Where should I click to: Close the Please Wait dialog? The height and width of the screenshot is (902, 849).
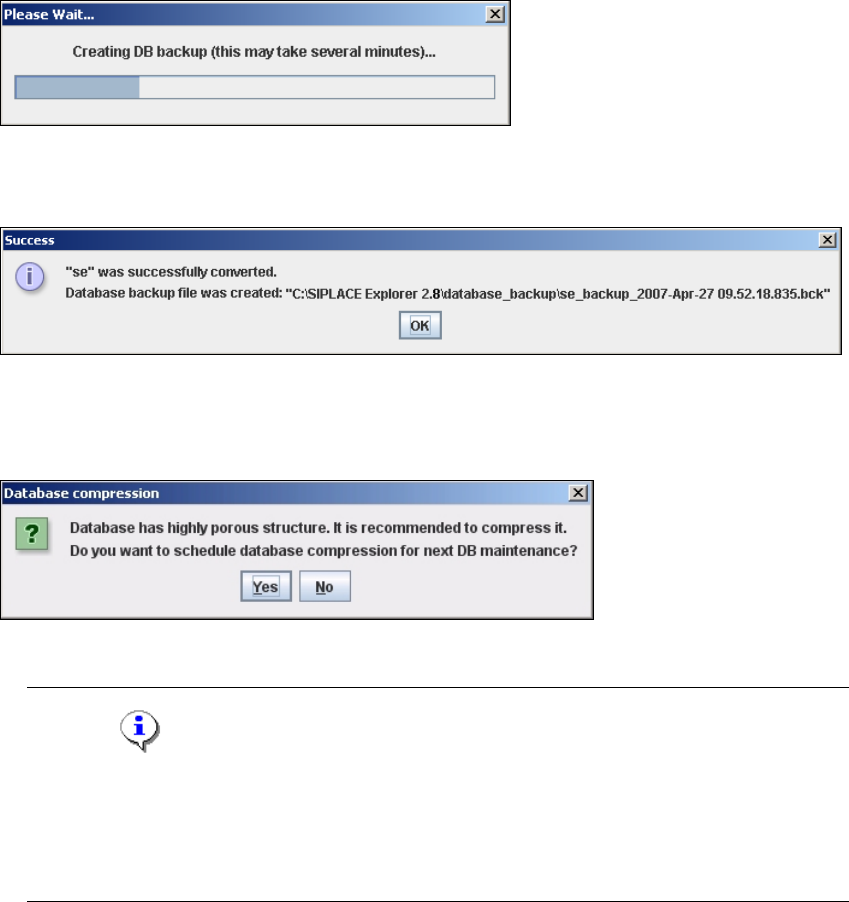pos(495,14)
